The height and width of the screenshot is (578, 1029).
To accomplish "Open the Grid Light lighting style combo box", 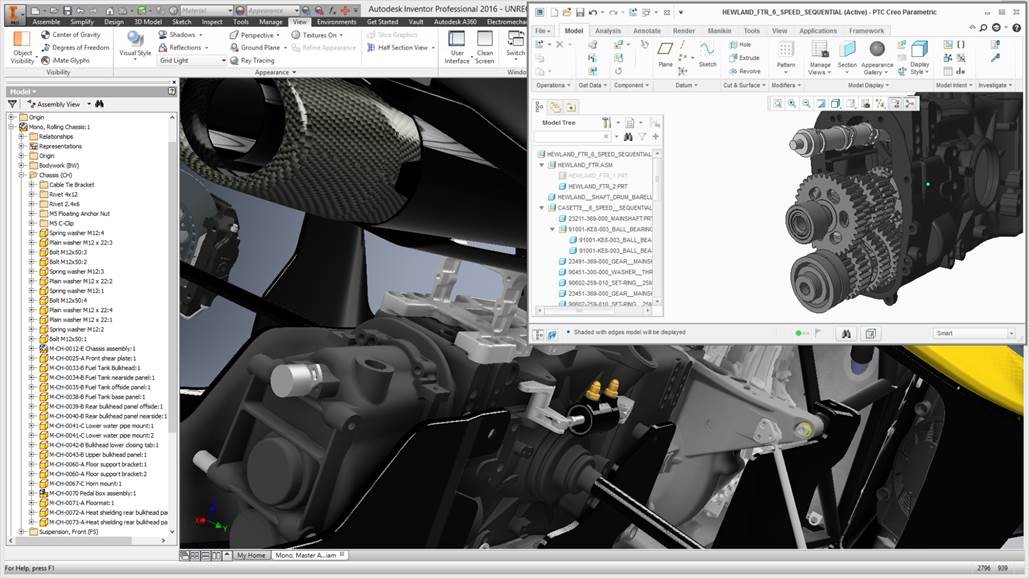I will pyautogui.click(x=192, y=60).
